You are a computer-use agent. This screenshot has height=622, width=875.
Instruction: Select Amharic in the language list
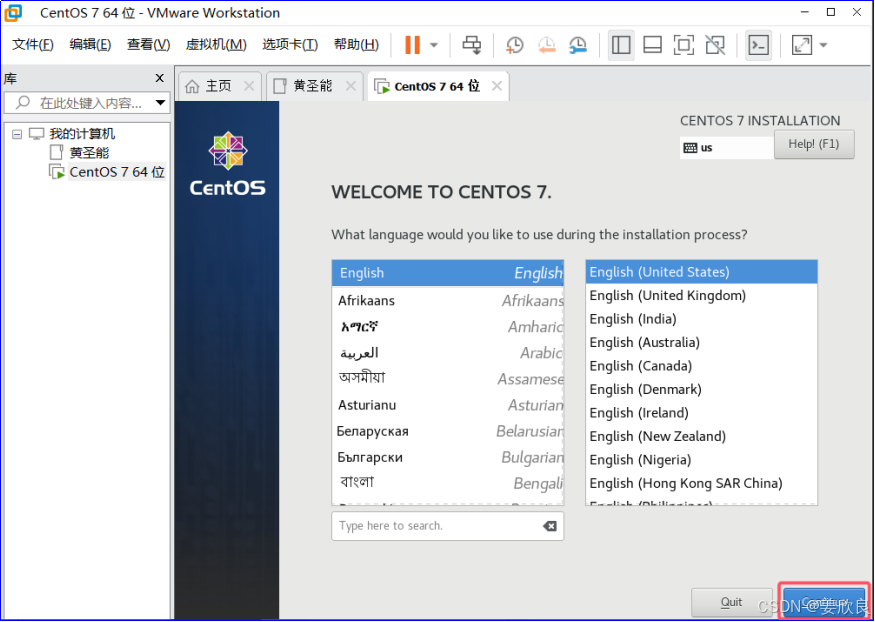point(448,326)
